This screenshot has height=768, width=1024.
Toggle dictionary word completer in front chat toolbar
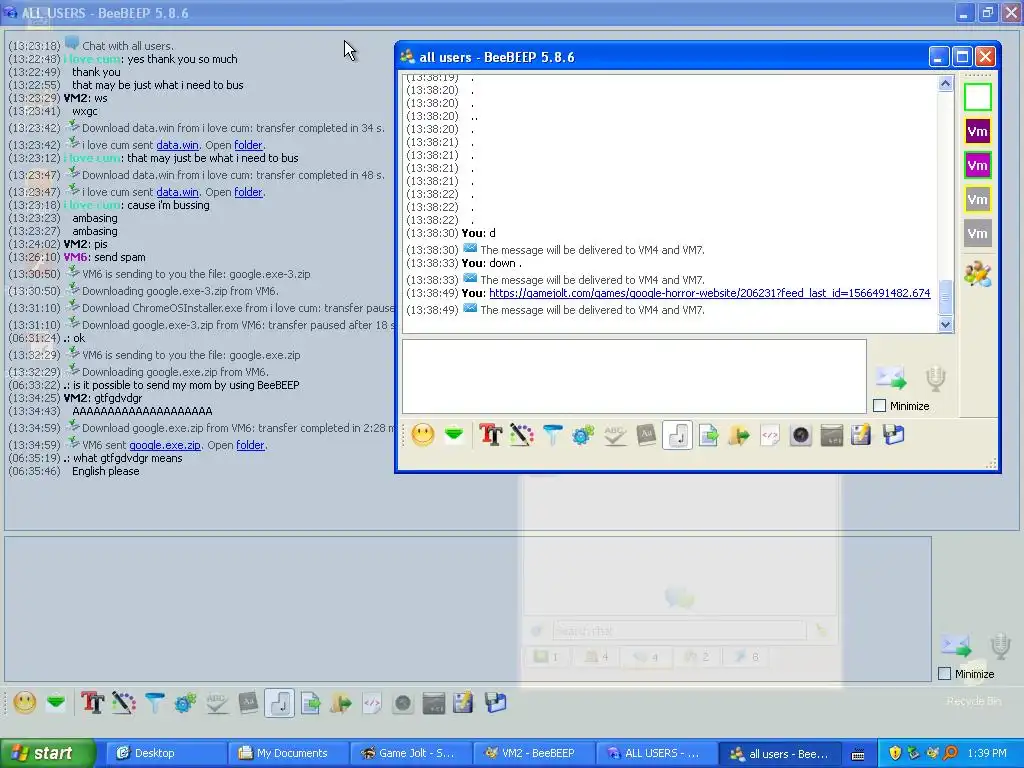tap(646, 435)
